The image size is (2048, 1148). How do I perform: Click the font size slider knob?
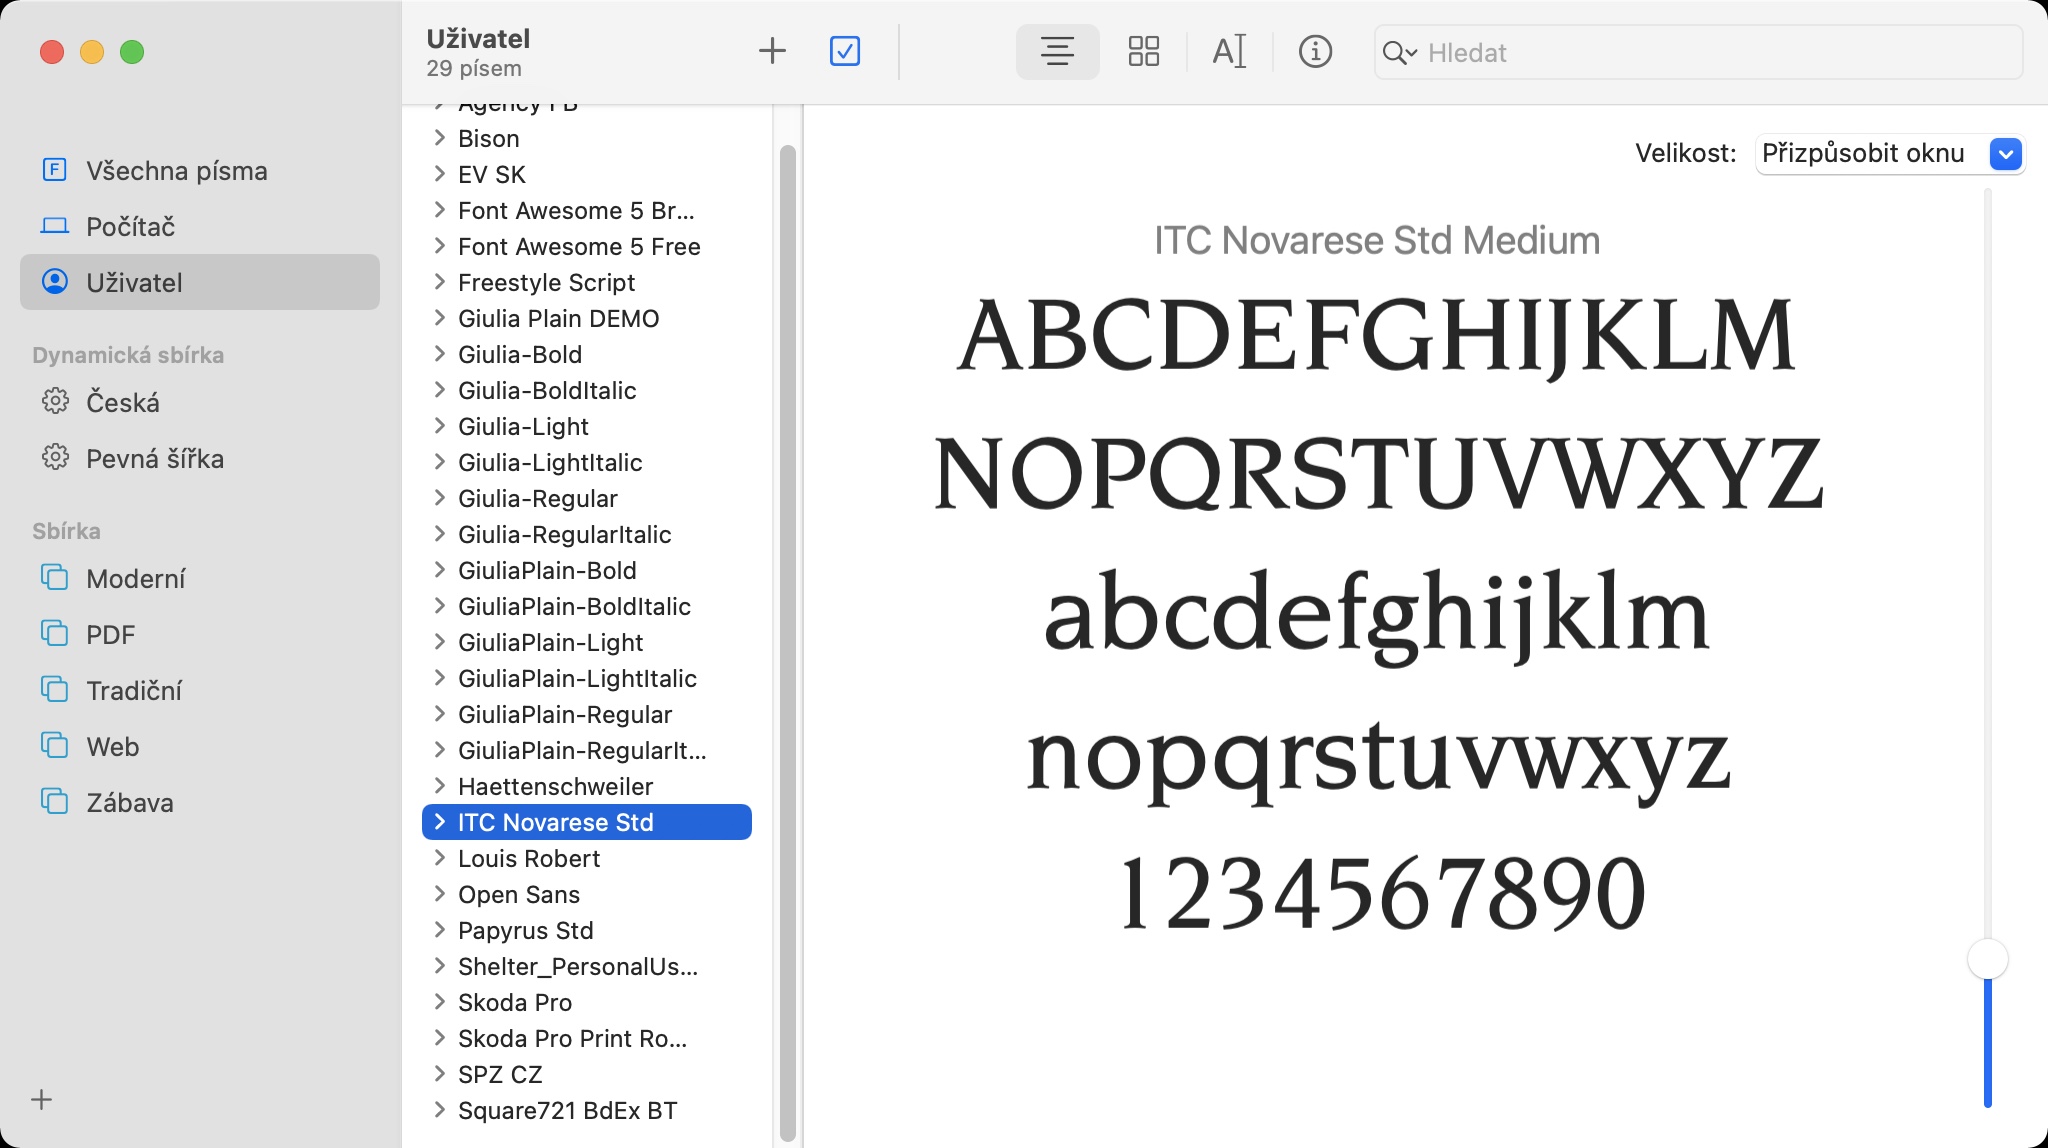coord(1987,959)
